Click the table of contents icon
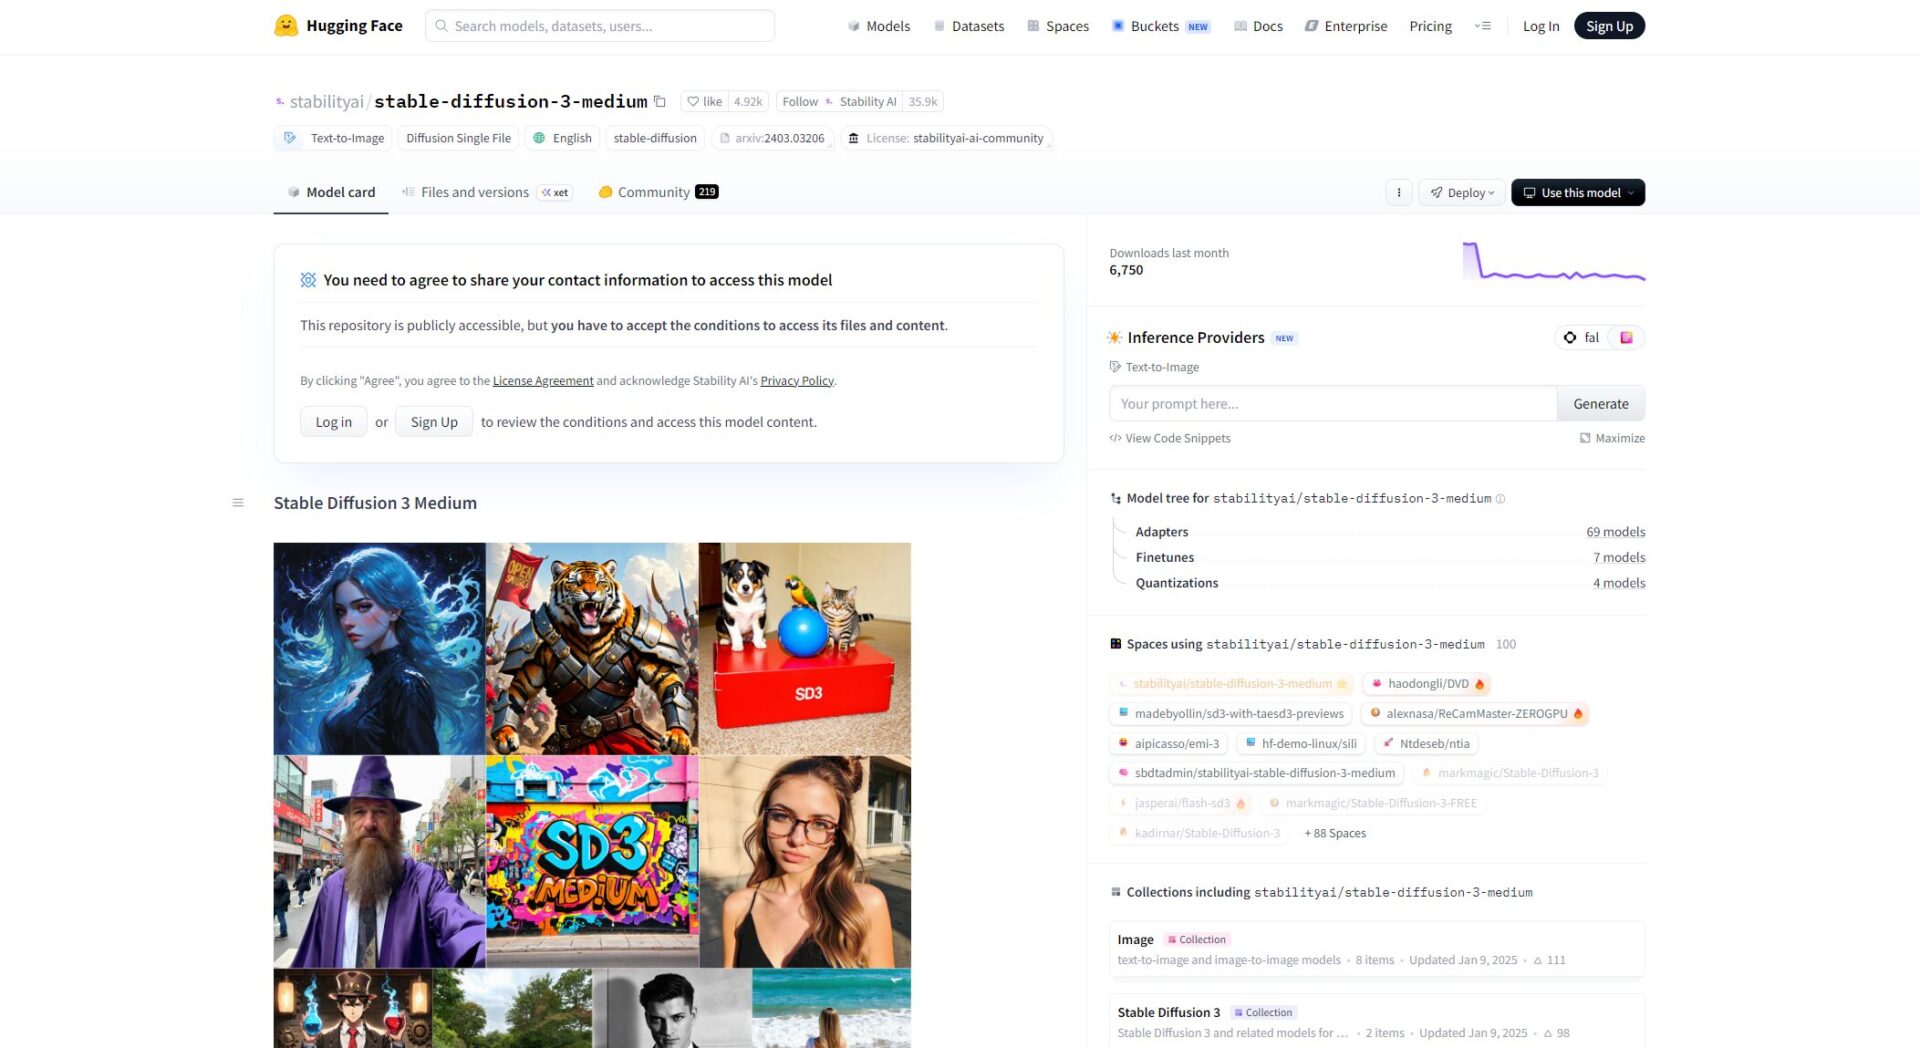 point(238,503)
